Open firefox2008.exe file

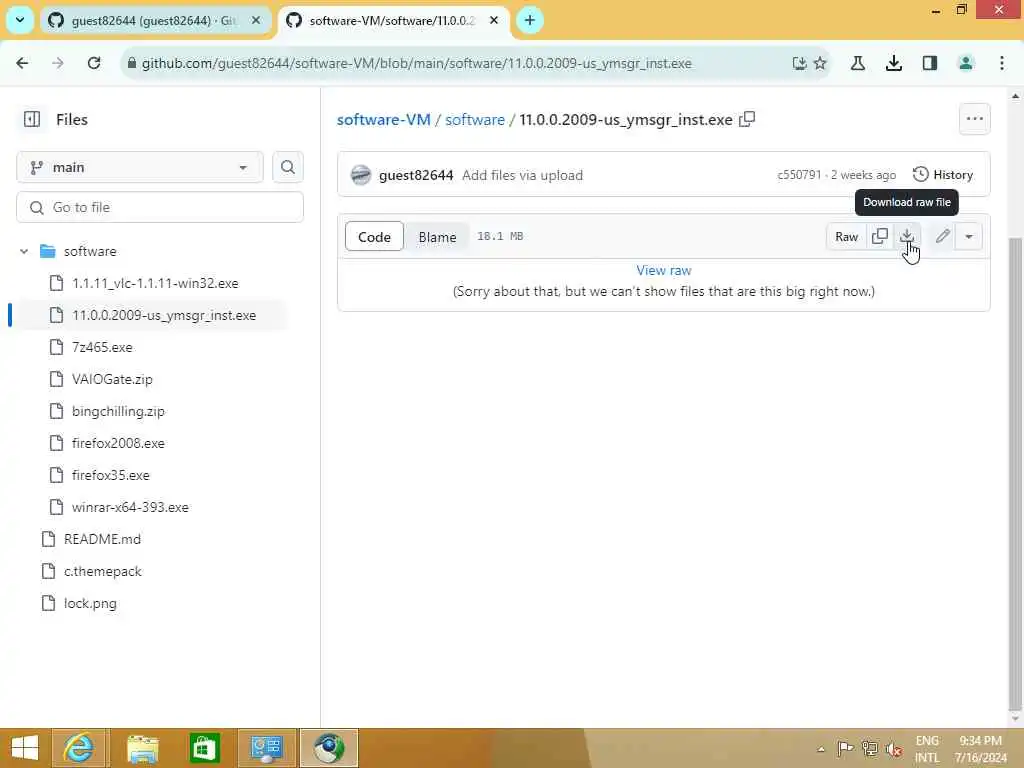pos(108,443)
